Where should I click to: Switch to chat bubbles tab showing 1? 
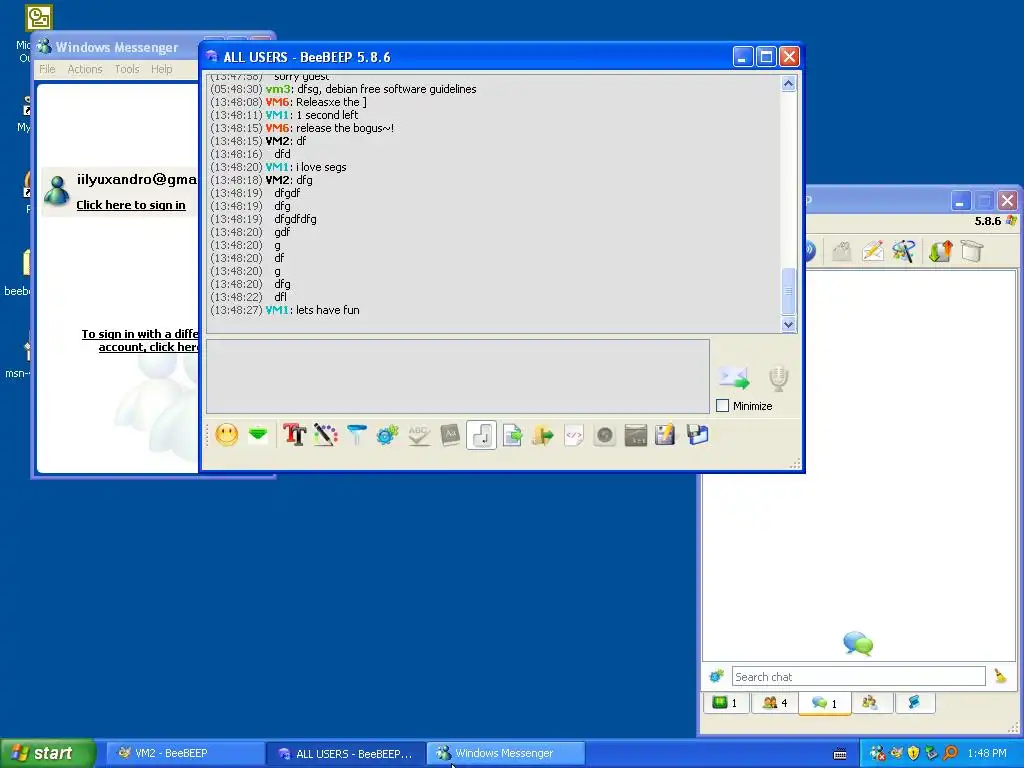[x=824, y=703]
